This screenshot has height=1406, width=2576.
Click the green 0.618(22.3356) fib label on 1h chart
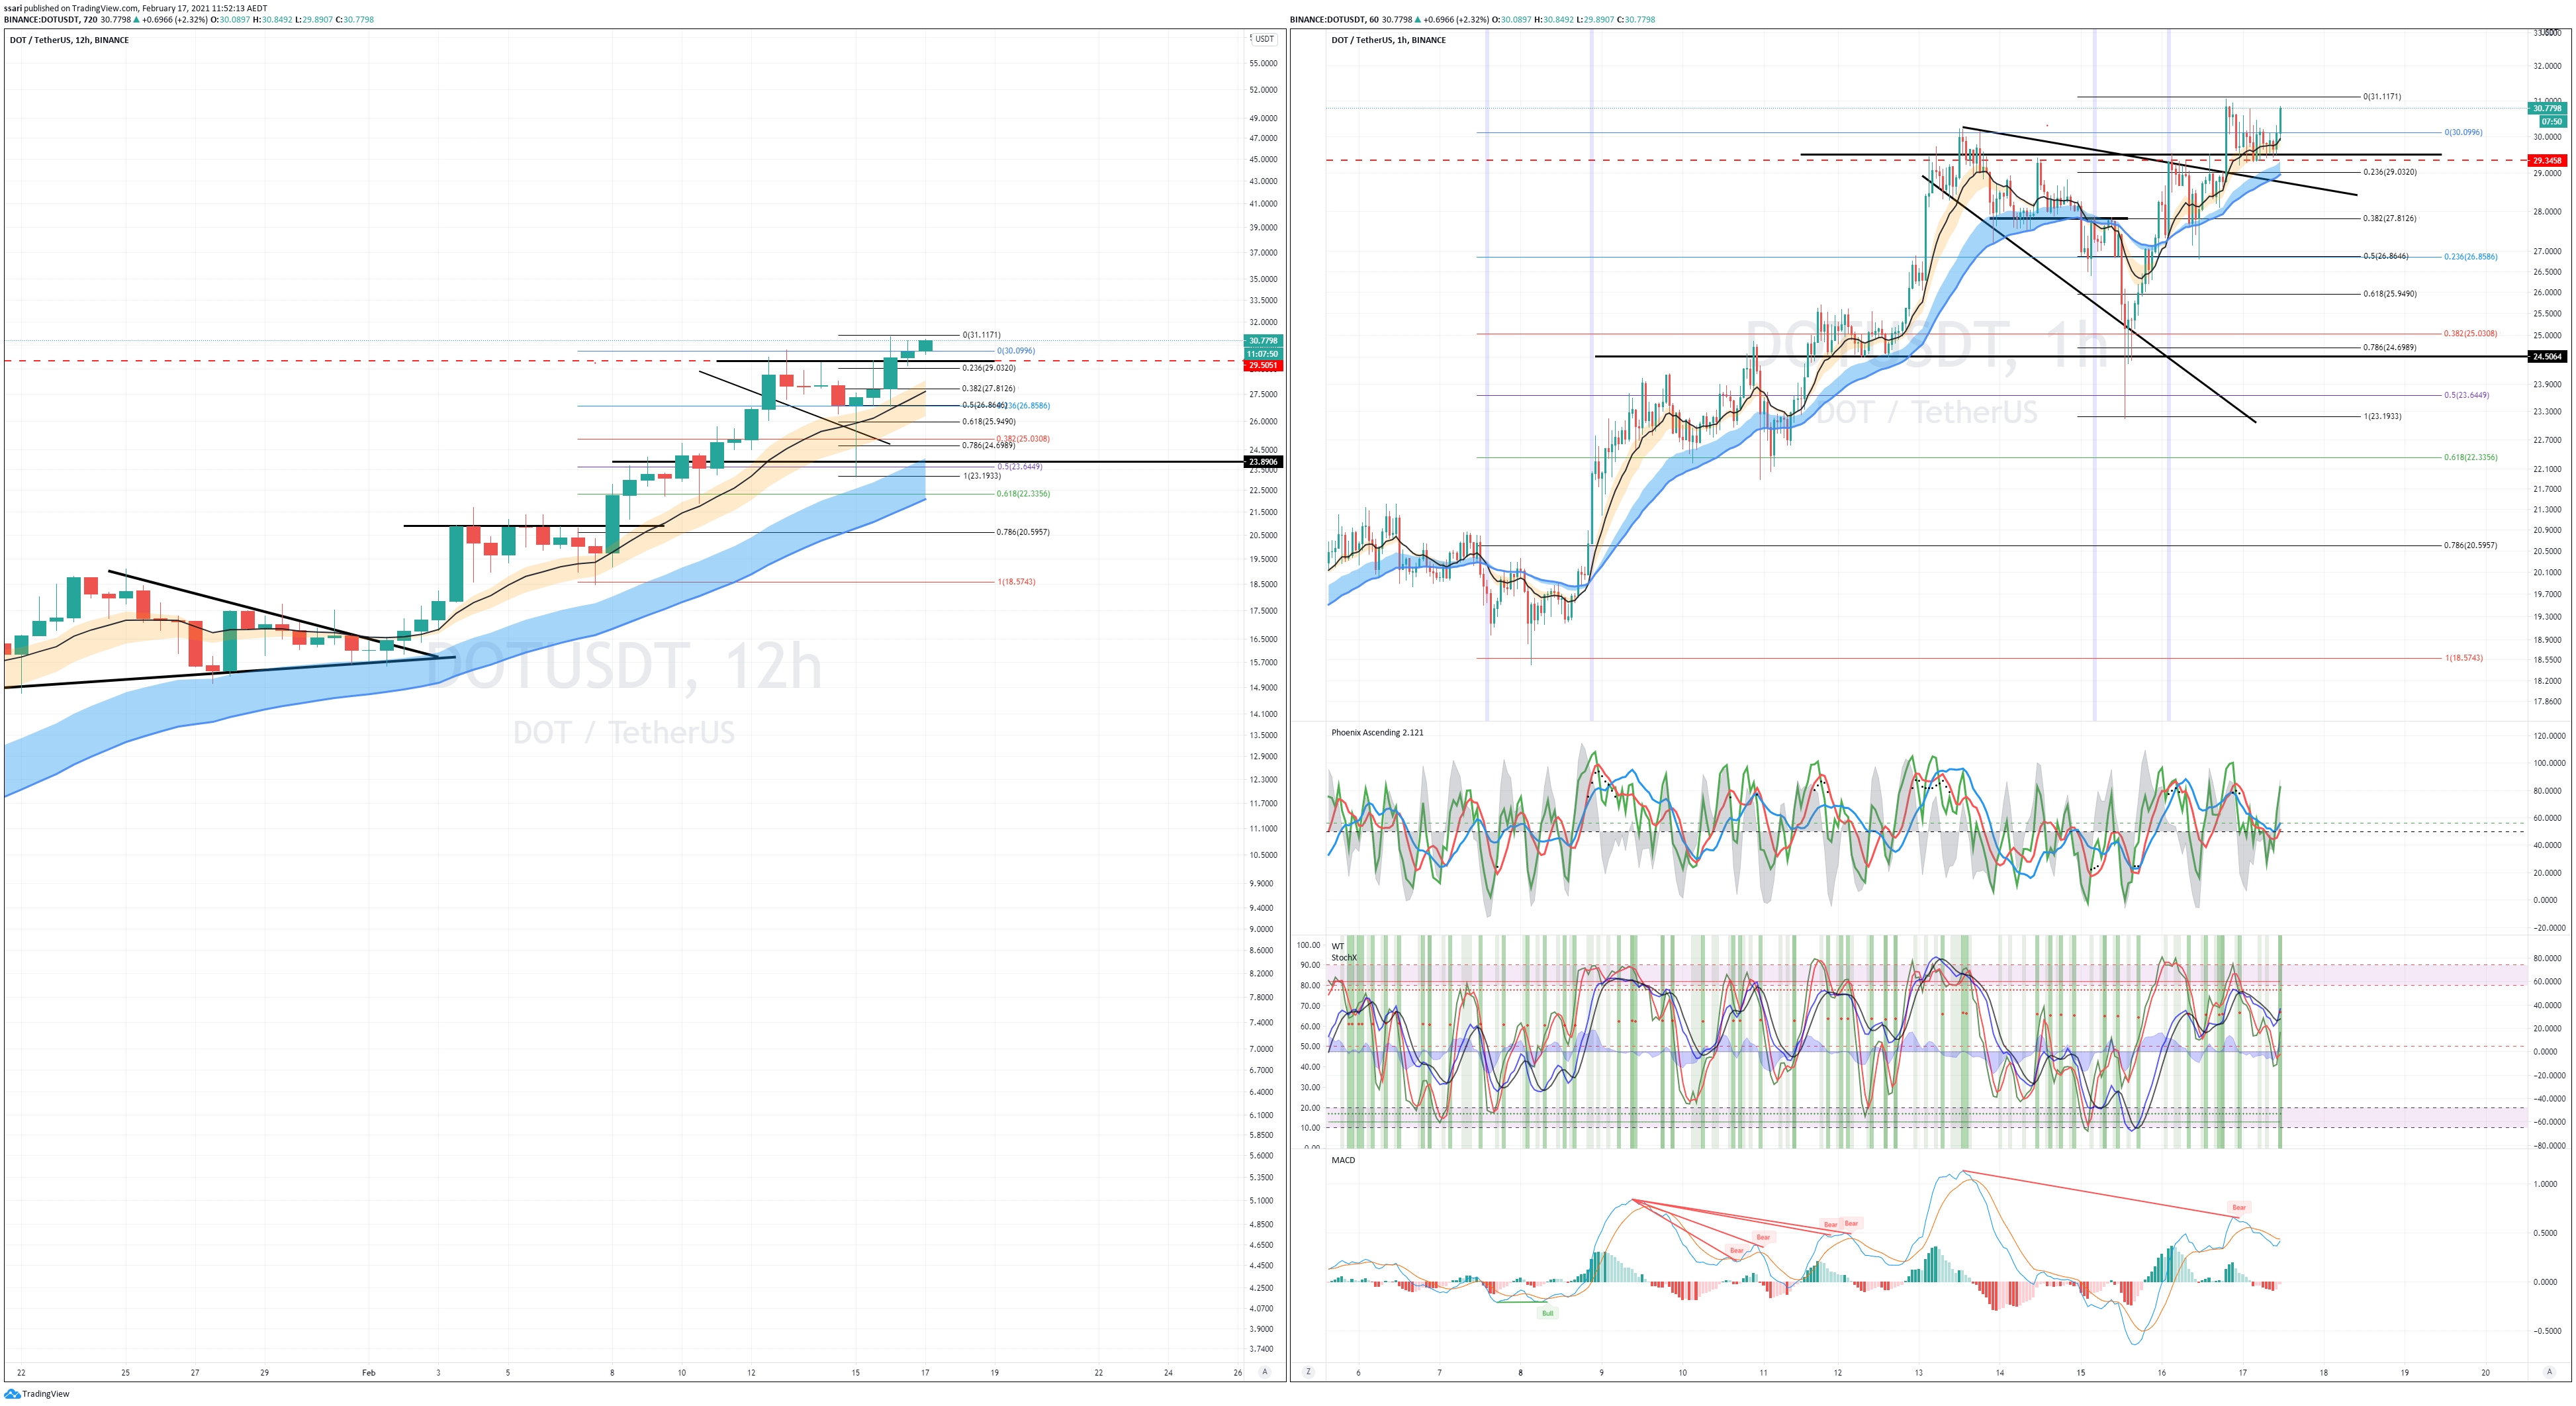coord(2471,457)
